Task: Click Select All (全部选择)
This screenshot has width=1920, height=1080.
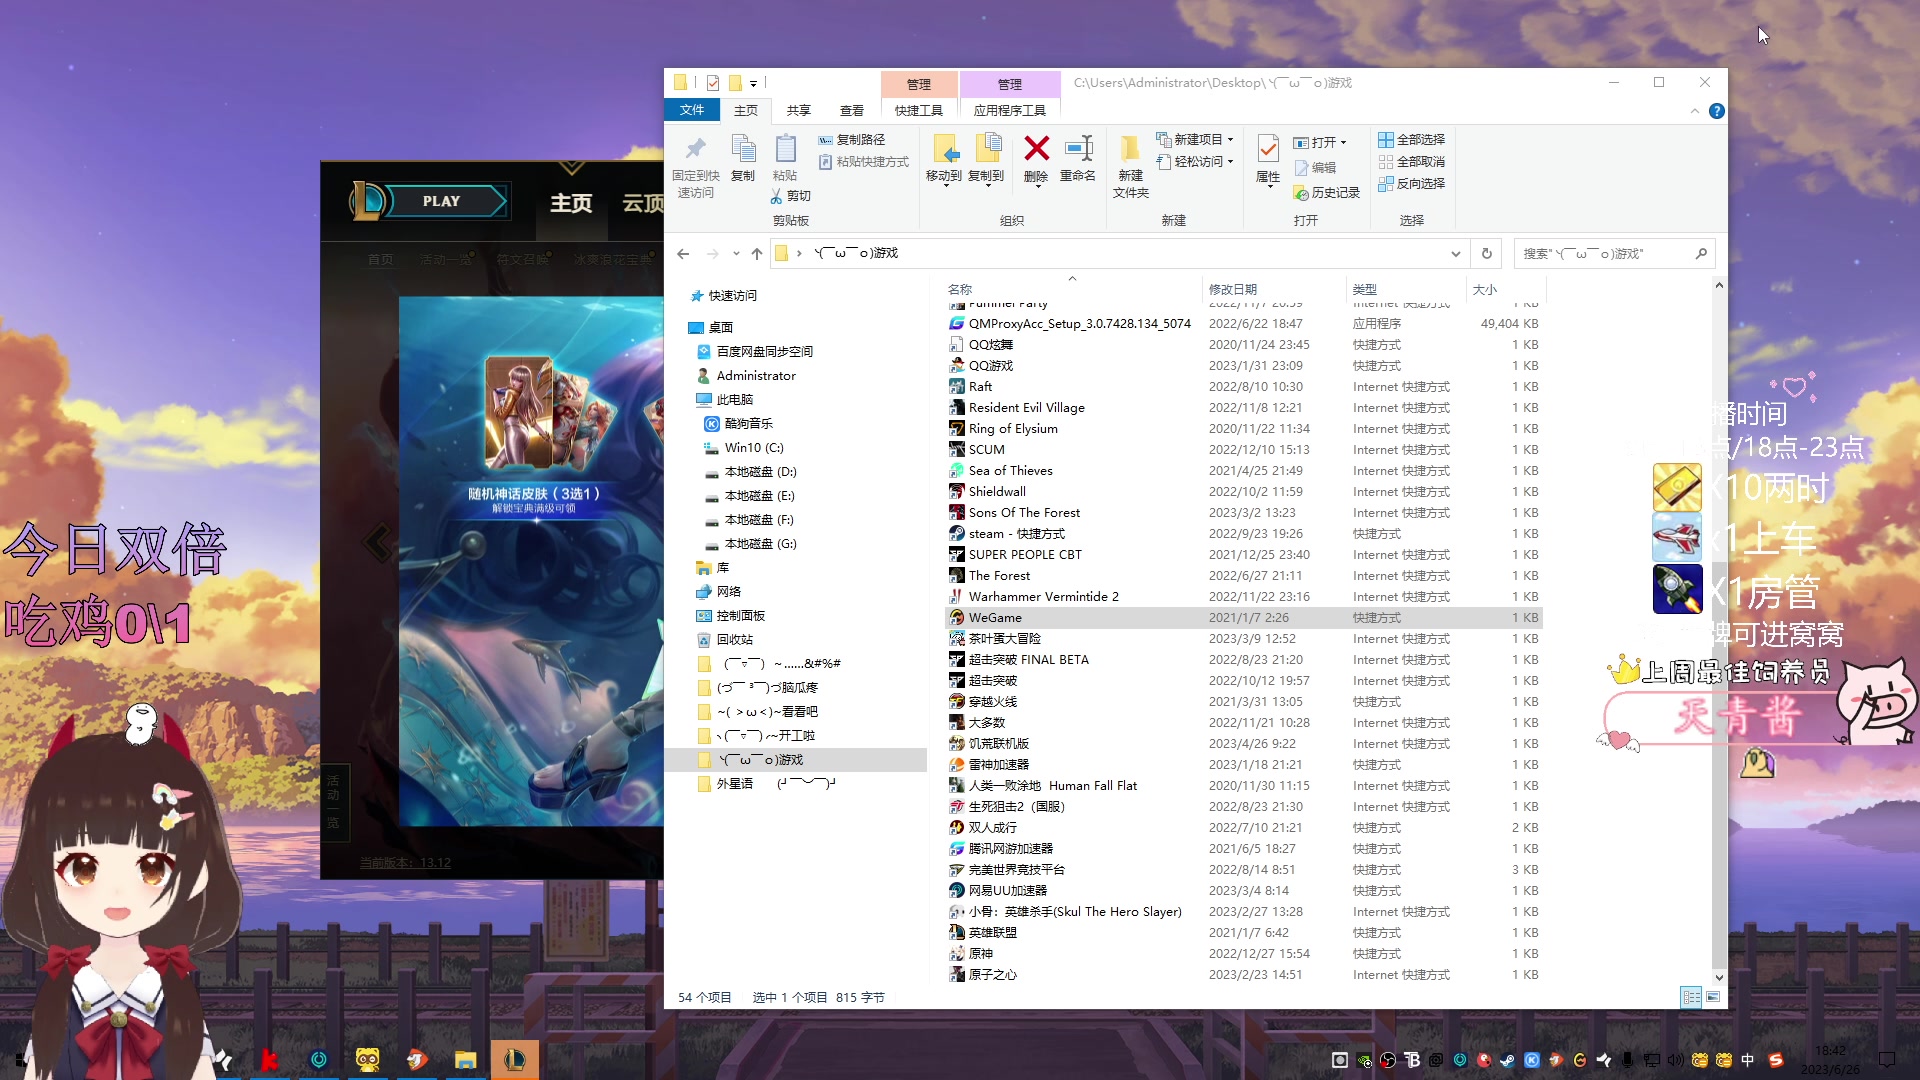Action: (1411, 140)
